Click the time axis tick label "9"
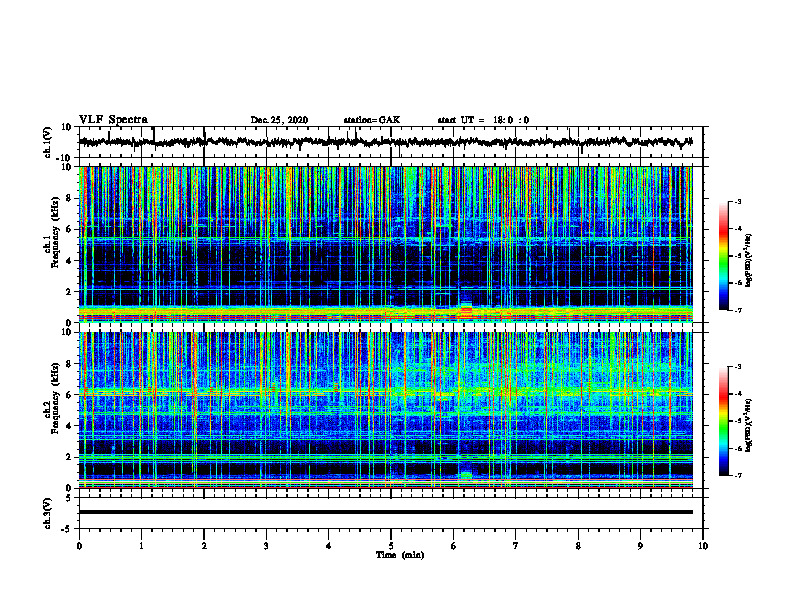Image resolution: width=792 pixels, height=612 pixels. tap(640, 546)
